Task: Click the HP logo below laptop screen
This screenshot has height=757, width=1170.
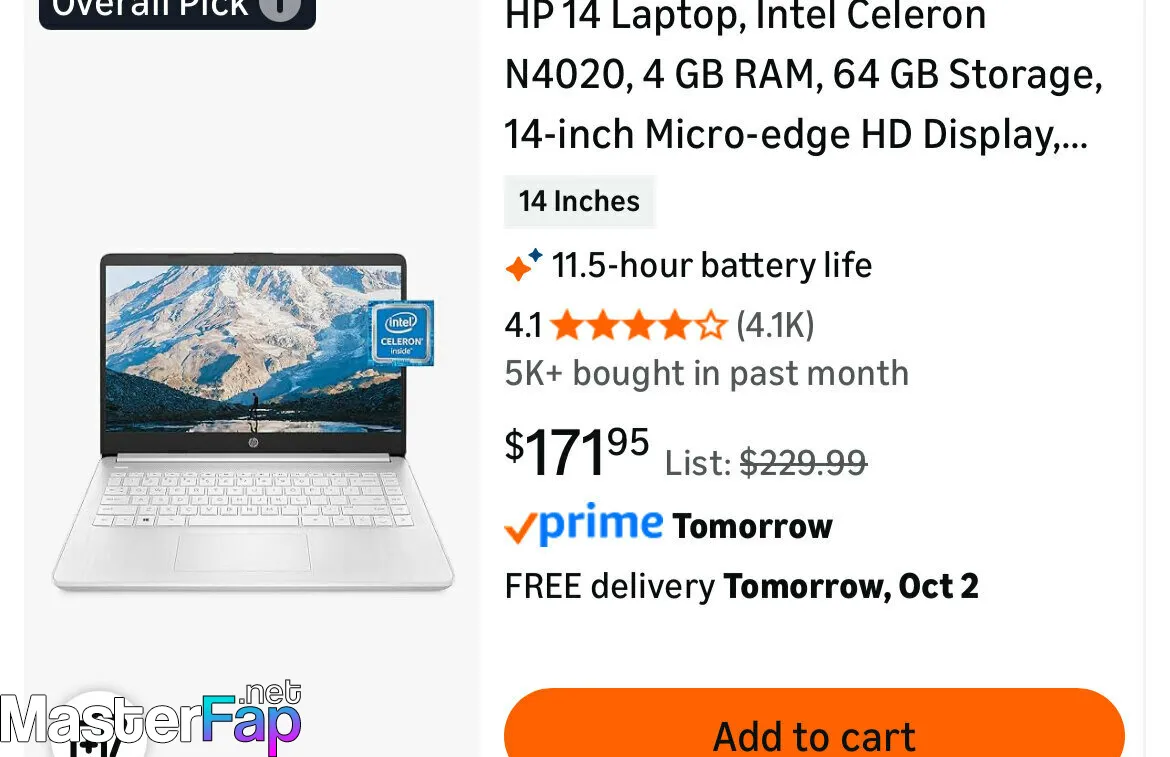Action: pyautogui.click(x=253, y=441)
